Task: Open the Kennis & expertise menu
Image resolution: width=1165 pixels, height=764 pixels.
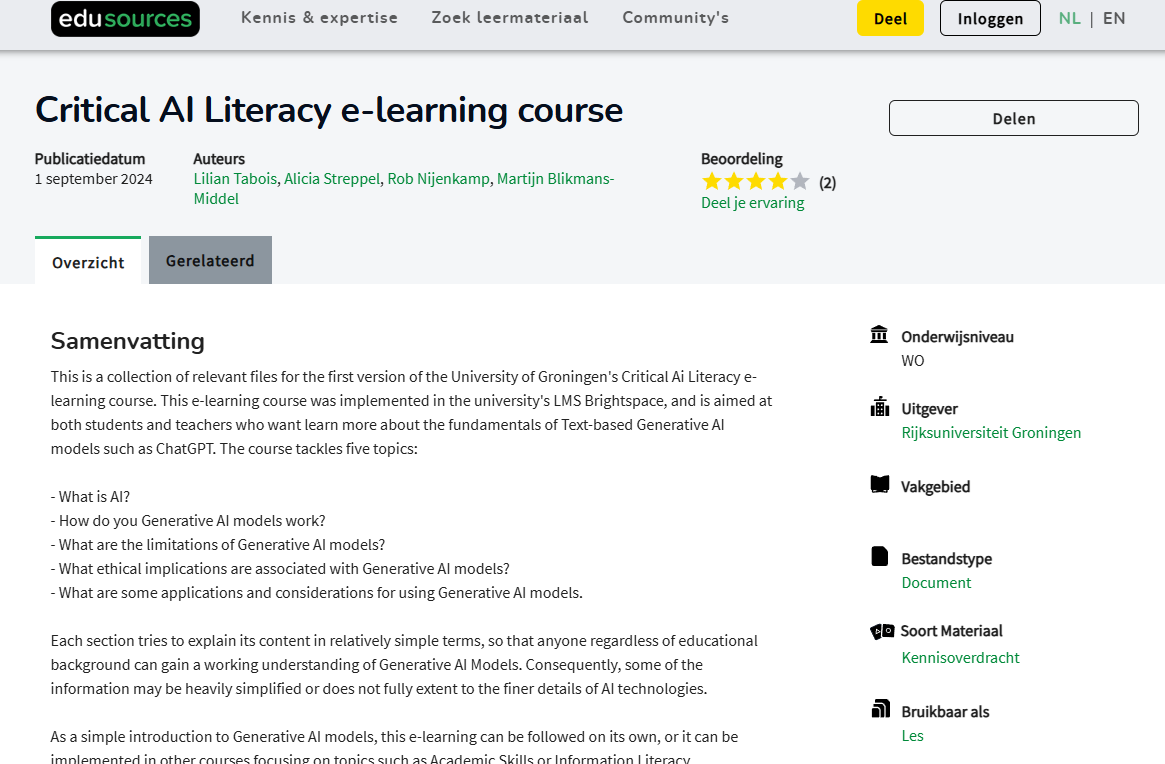Action: coord(319,18)
